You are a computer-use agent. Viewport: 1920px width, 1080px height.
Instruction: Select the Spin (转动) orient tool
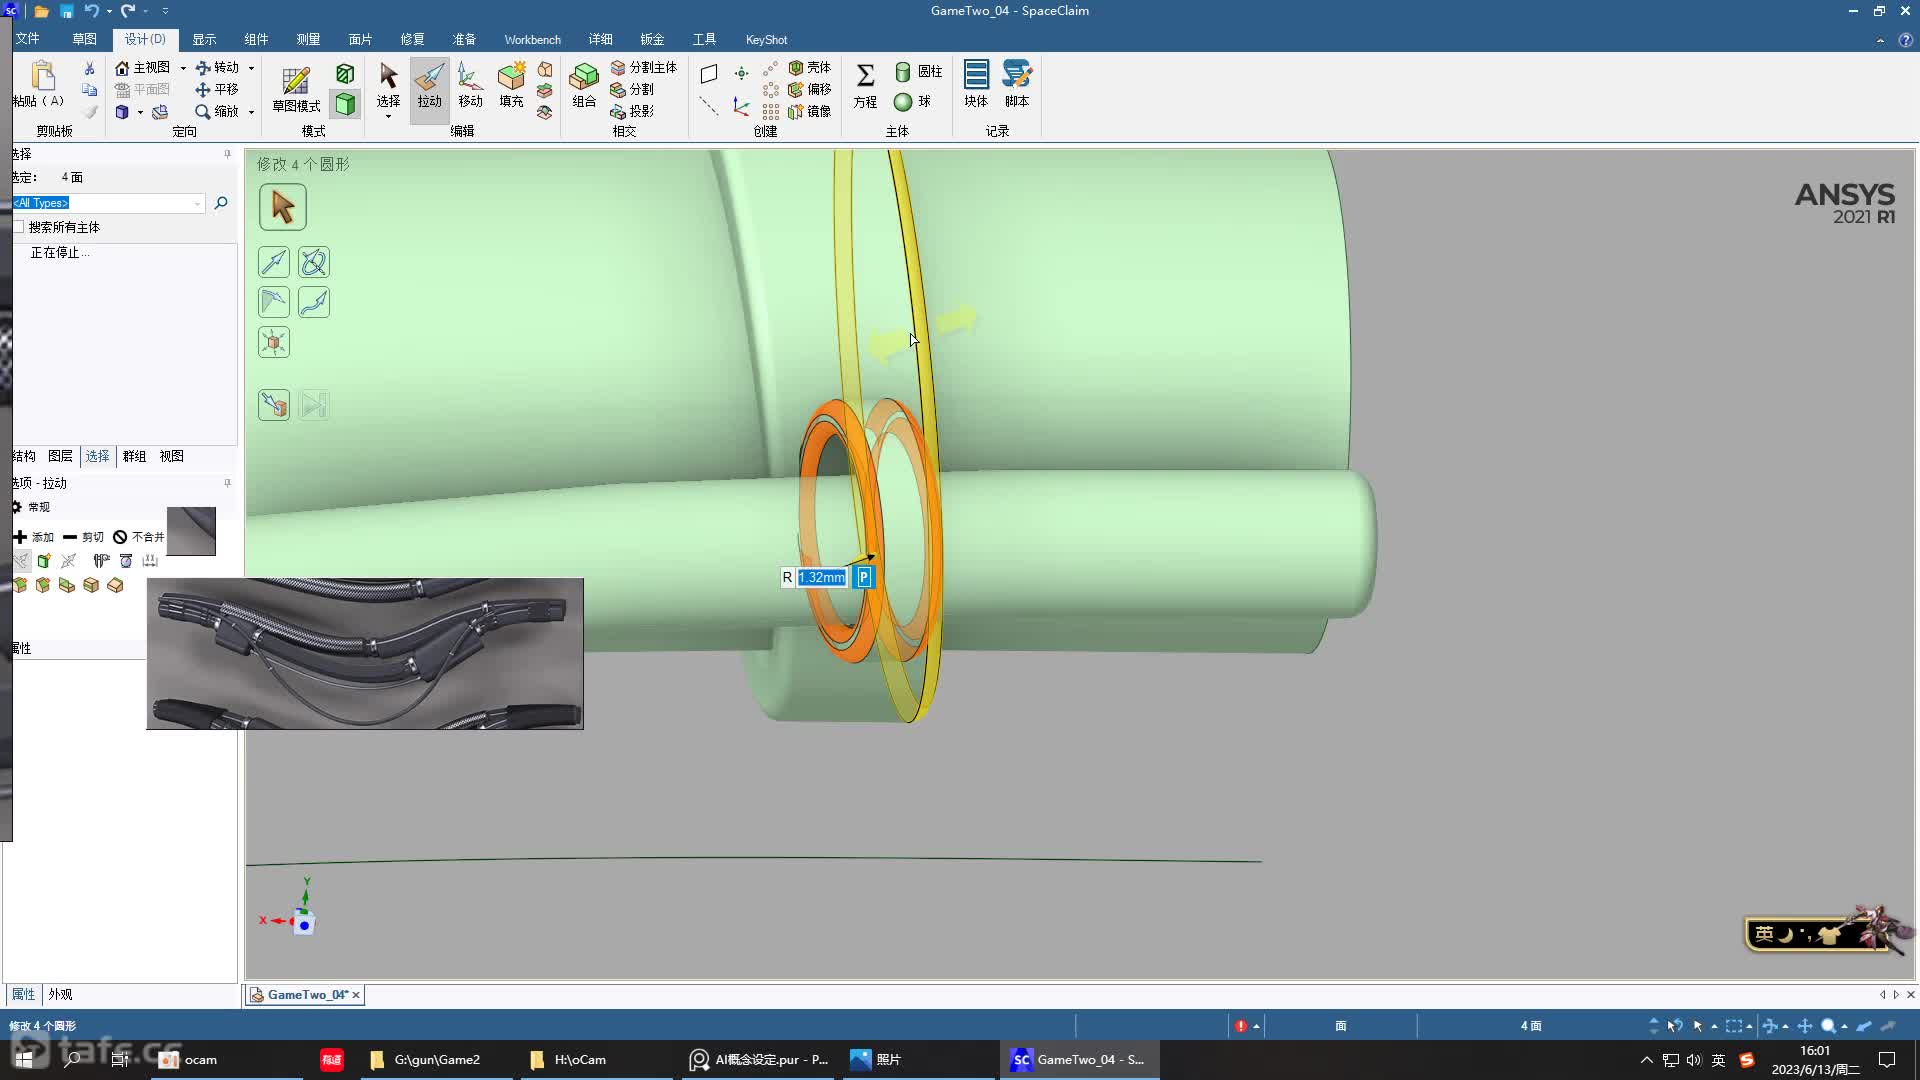tap(218, 67)
